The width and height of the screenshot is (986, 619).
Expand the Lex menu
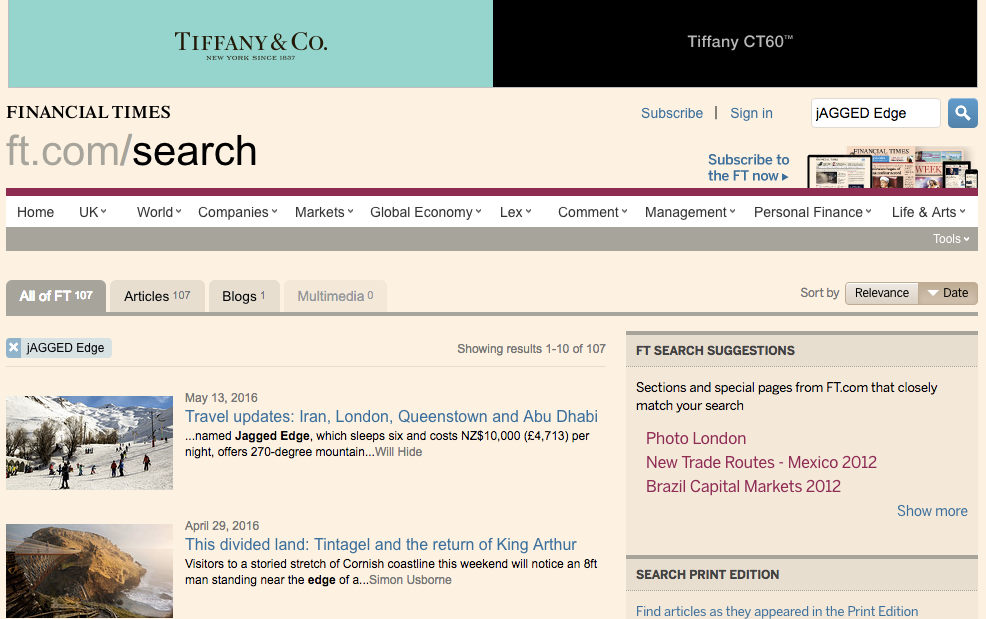(x=516, y=213)
